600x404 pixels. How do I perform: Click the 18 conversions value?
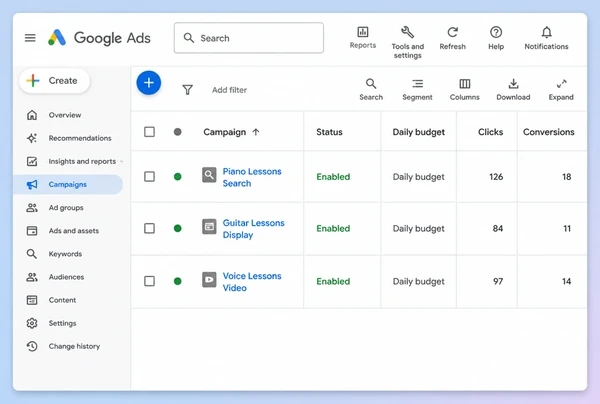coord(566,177)
